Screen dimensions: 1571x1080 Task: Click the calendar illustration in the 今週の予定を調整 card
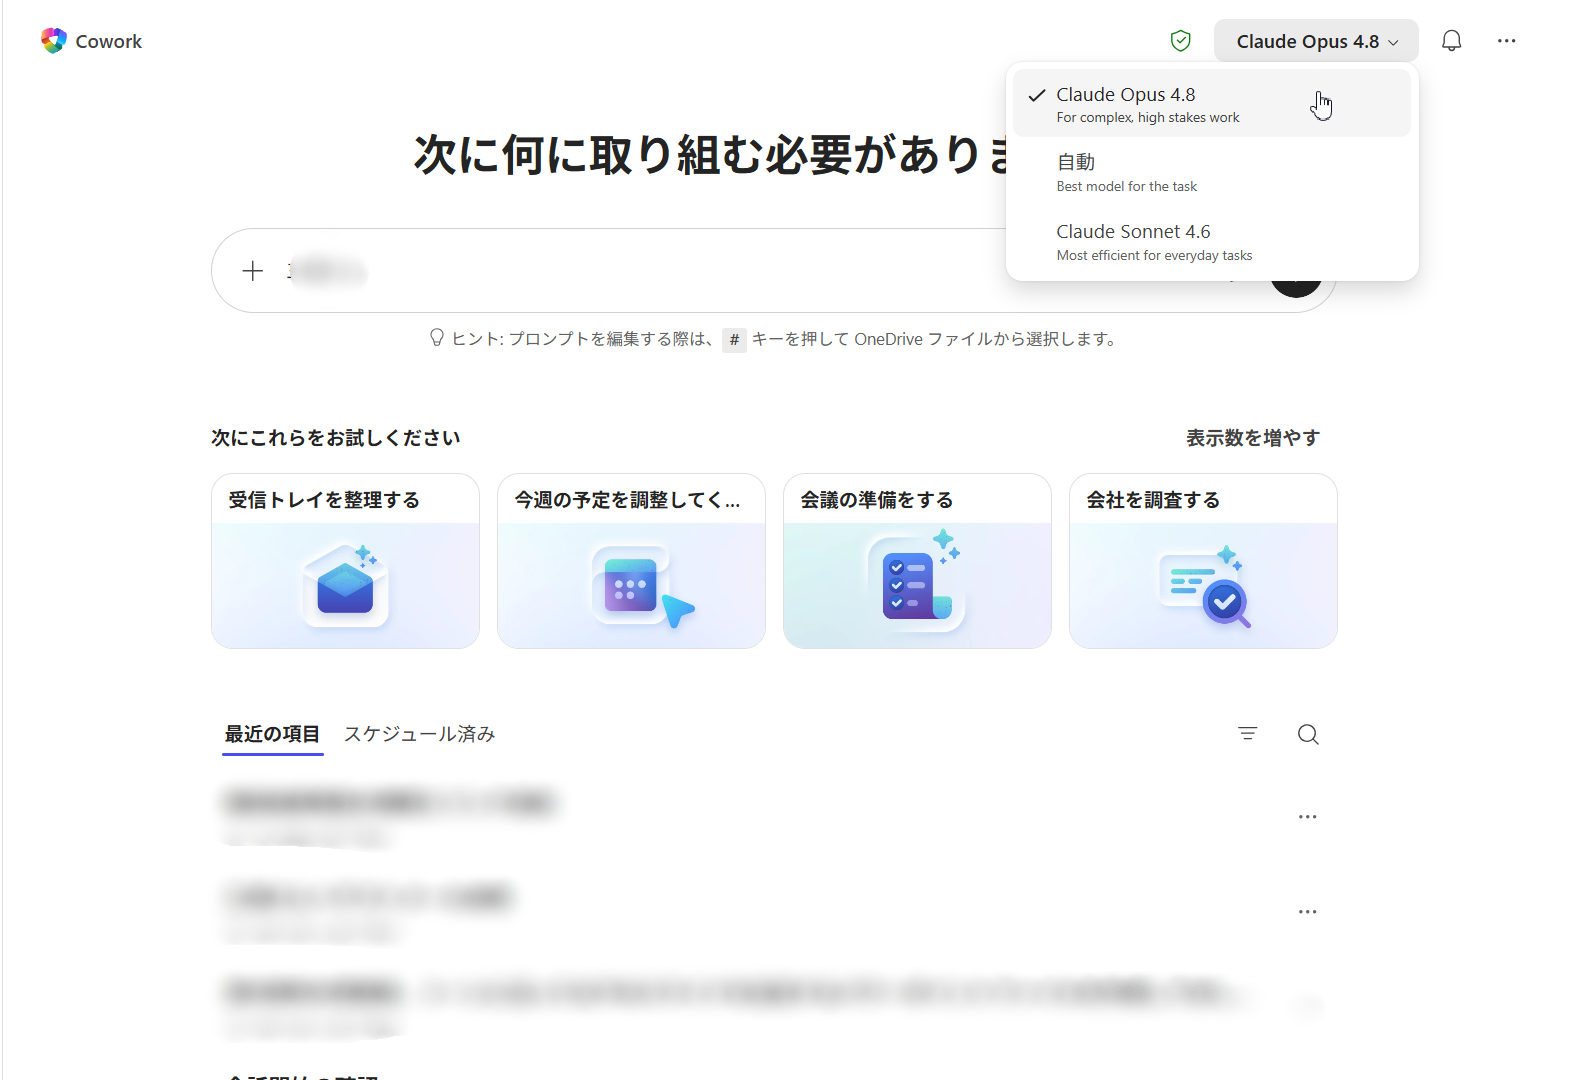[x=641, y=587]
